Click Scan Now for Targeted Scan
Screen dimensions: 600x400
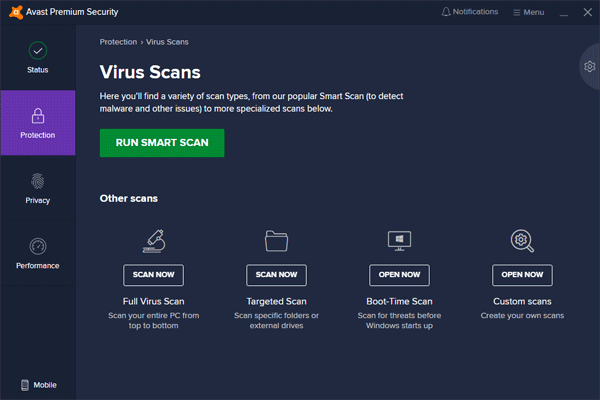(276, 275)
